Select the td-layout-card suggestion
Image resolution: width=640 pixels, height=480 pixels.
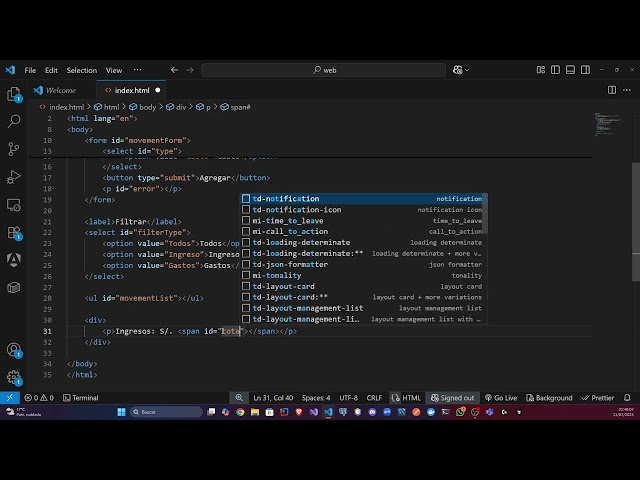(363, 287)
